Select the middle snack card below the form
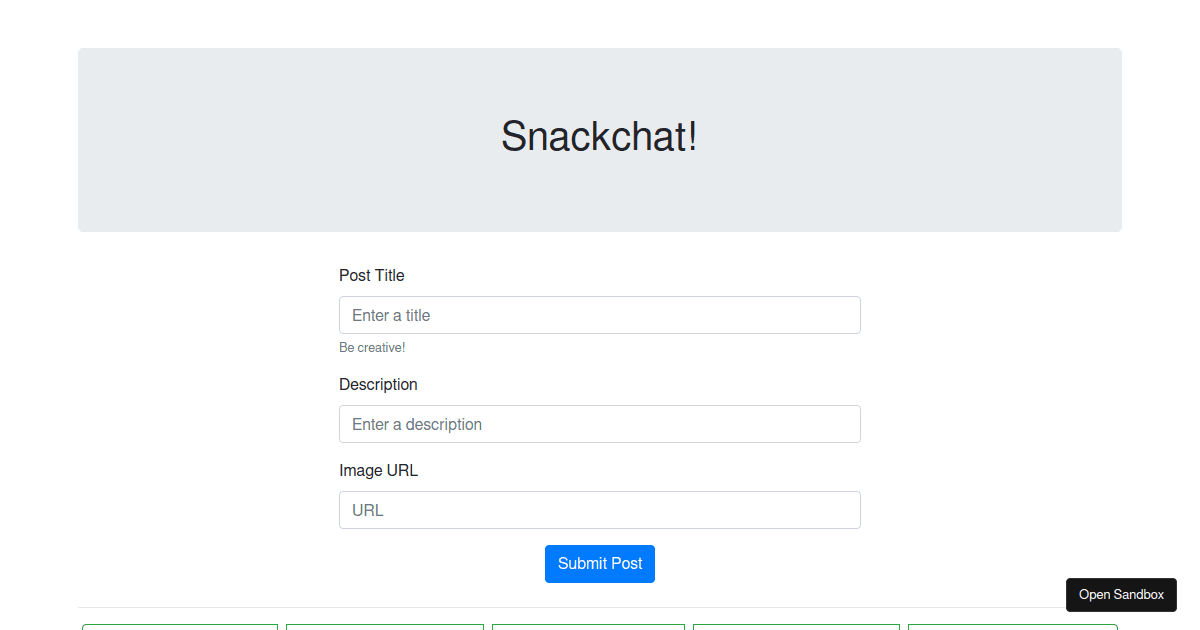Image resolution: width=1200 pixels, height=630 pixels. 588,627
